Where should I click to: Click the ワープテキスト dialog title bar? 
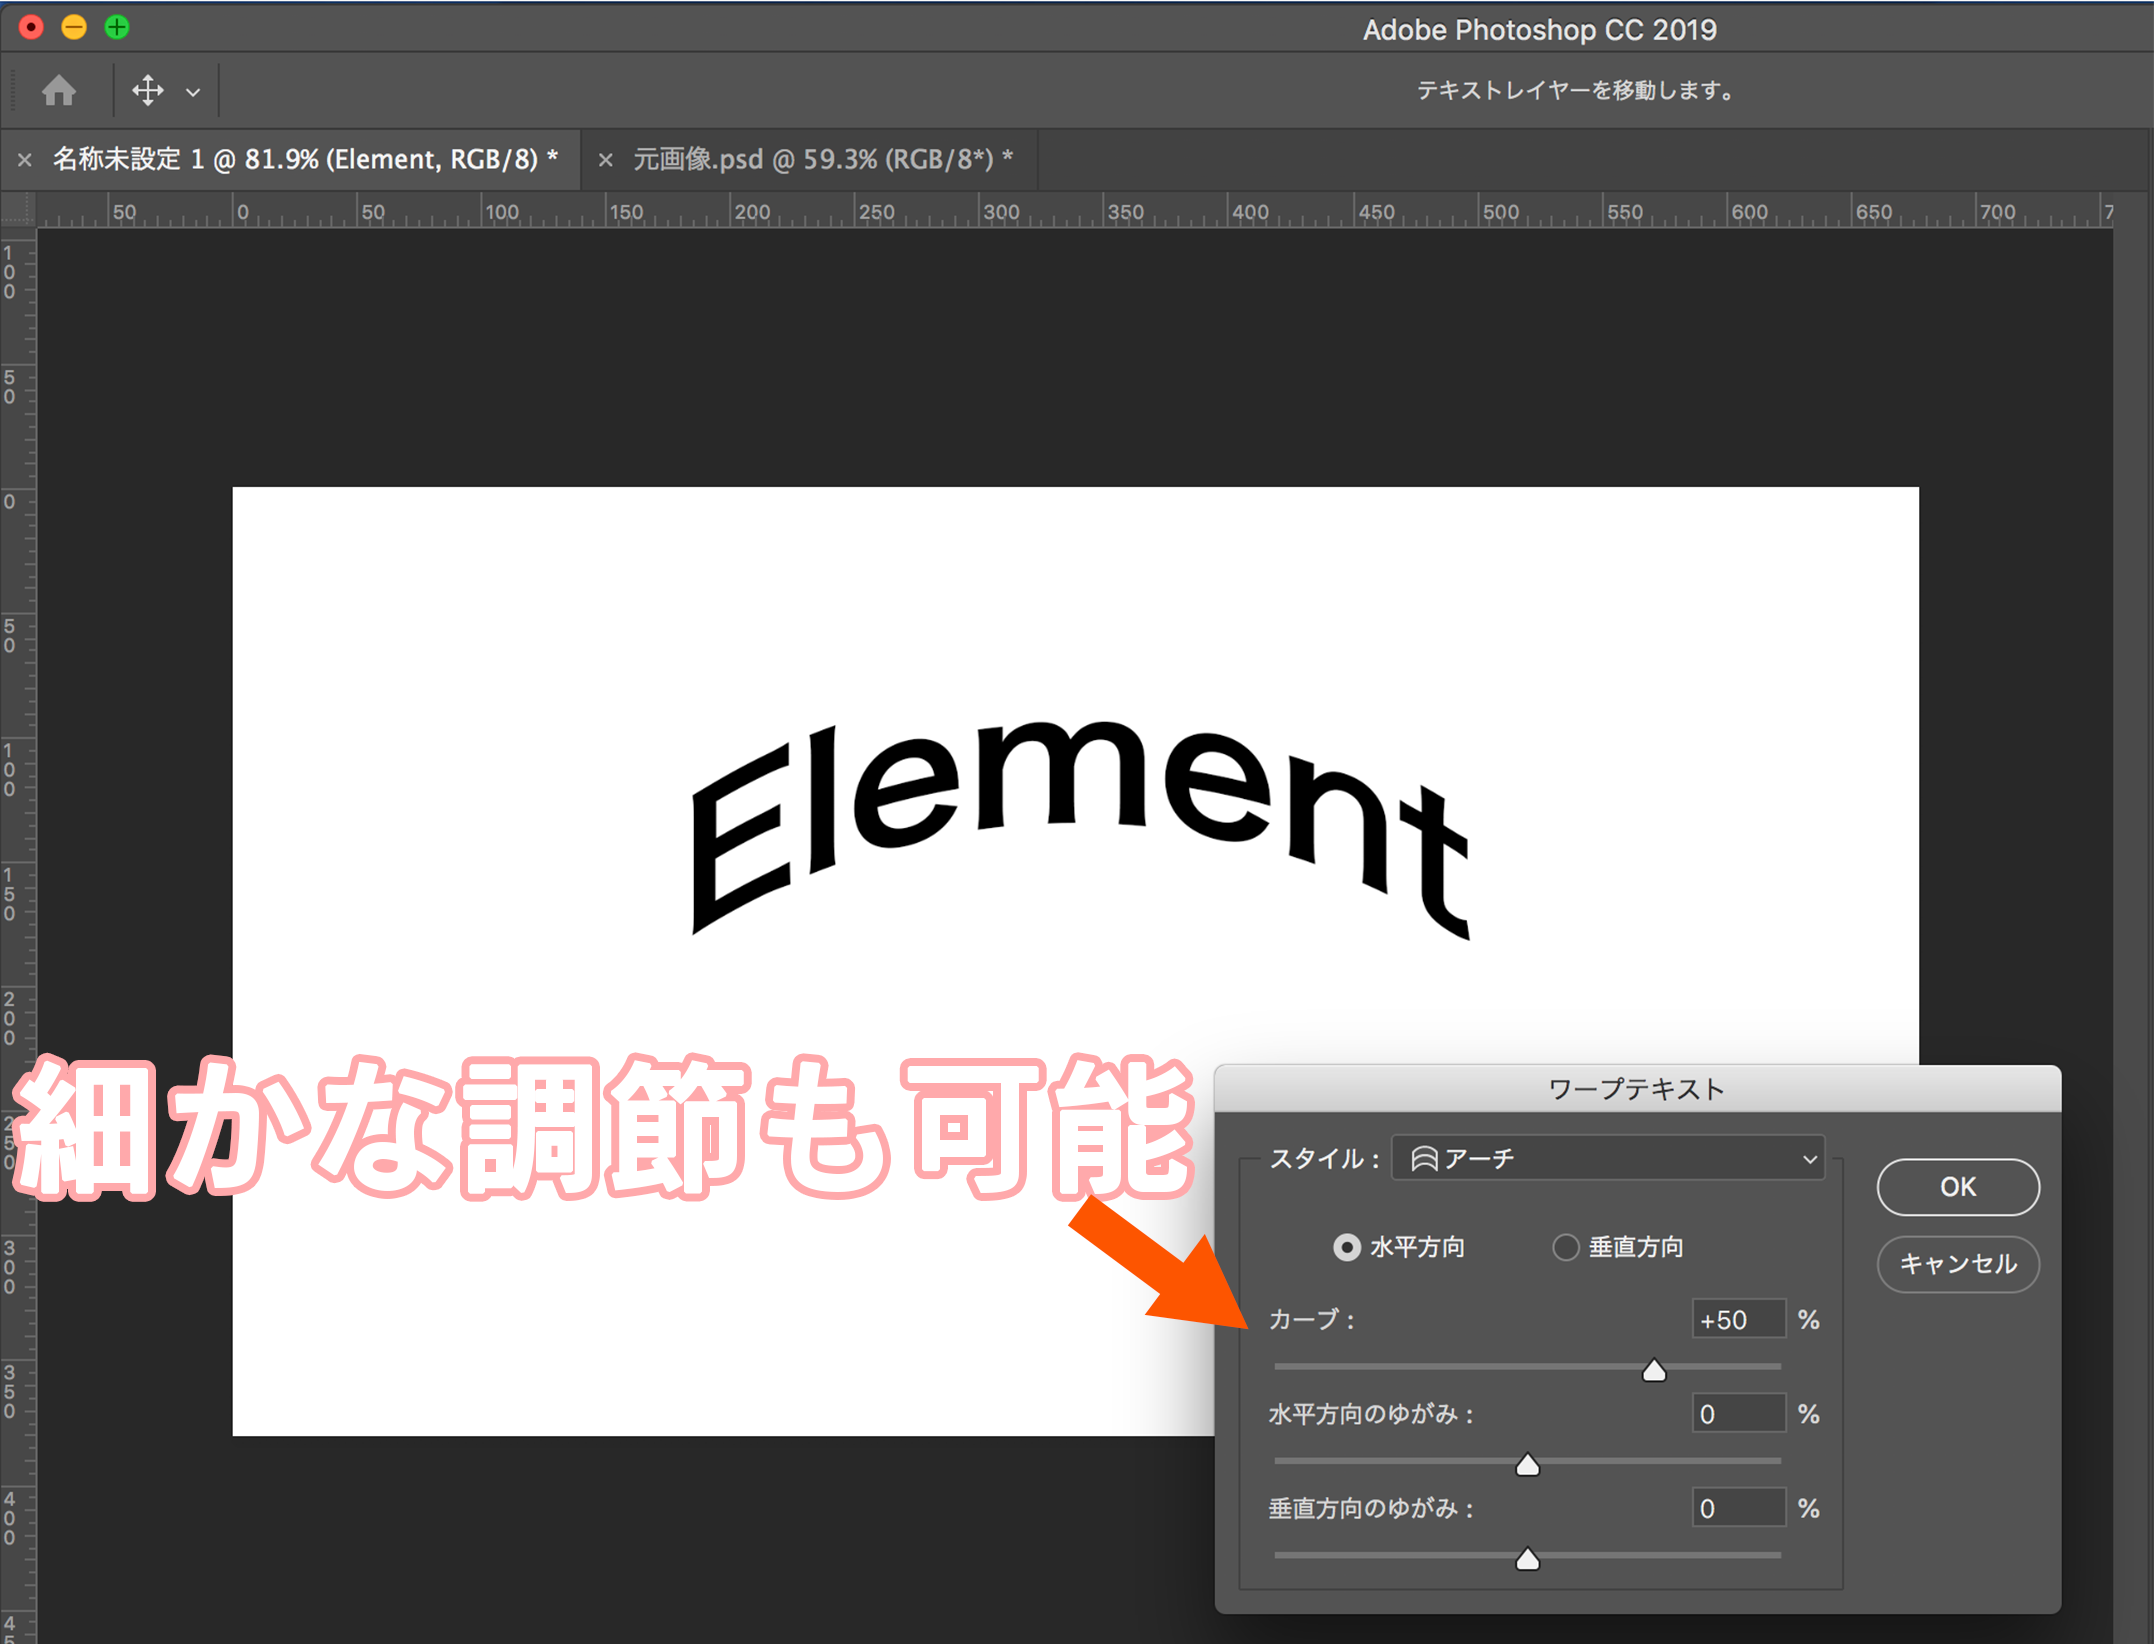(x=1637, y=1089)
